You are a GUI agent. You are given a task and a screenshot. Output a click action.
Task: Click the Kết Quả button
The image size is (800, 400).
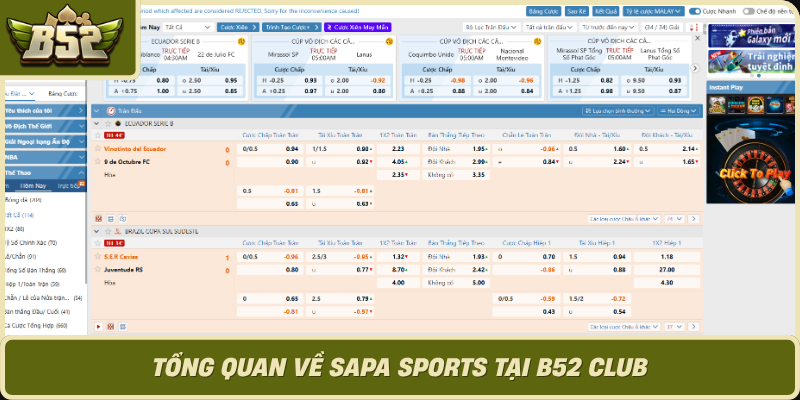[606, 11]
